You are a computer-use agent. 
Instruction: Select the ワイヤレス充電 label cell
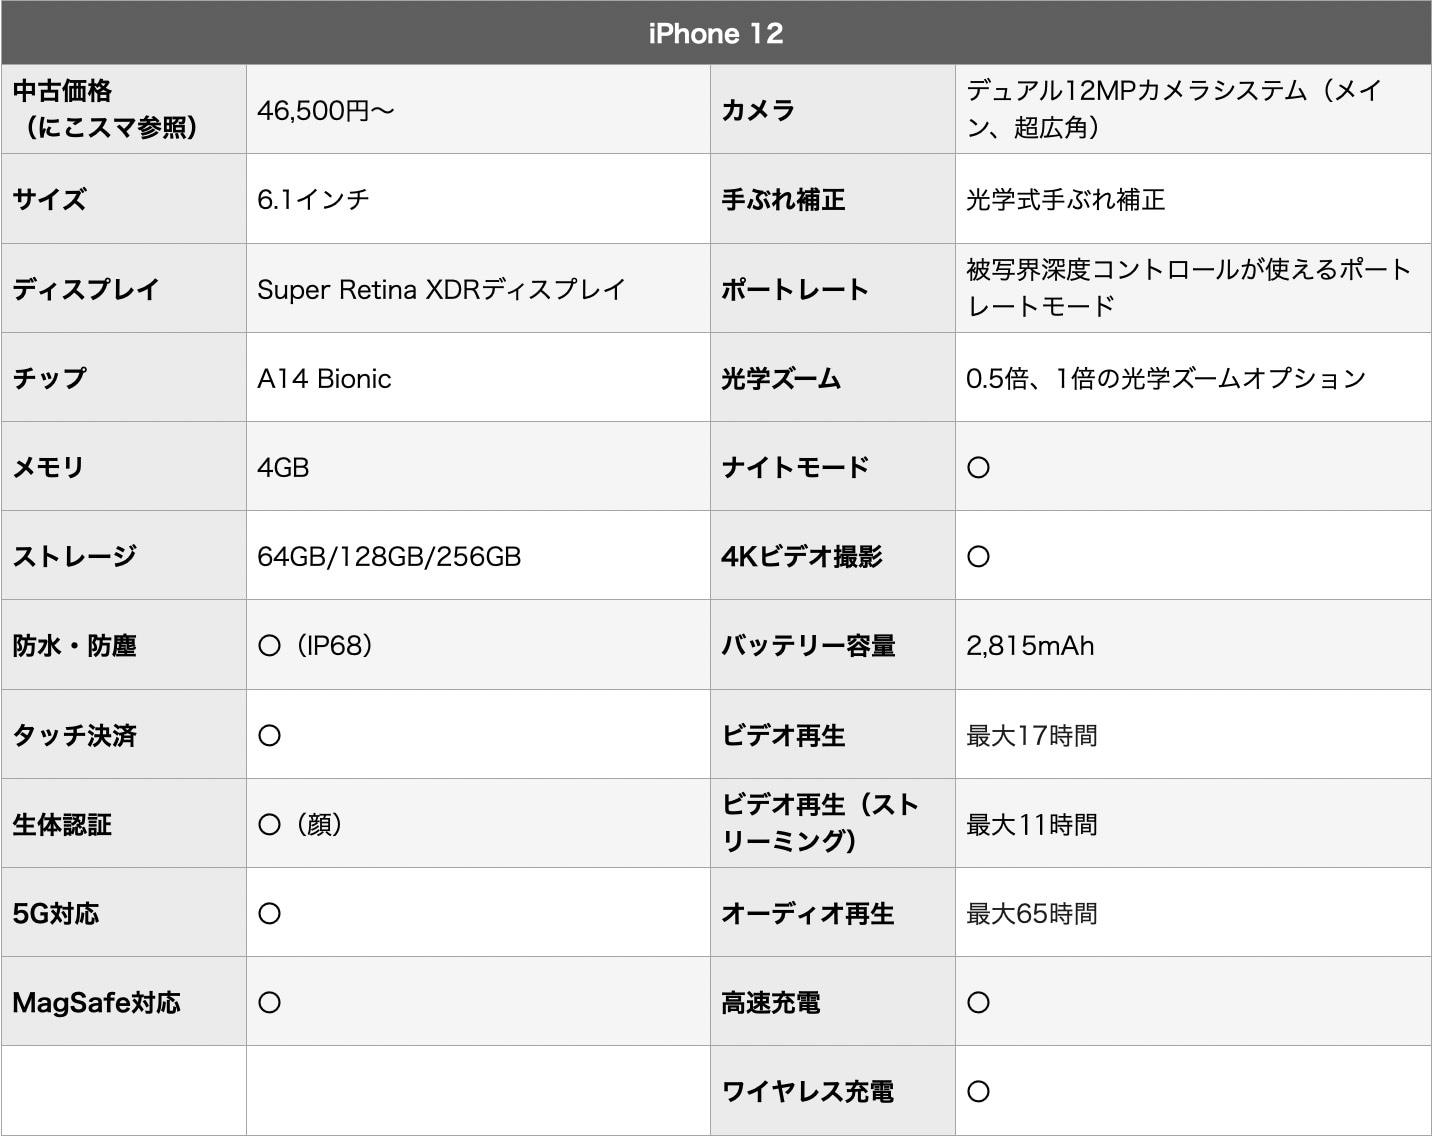click(x=833, y=1091)
